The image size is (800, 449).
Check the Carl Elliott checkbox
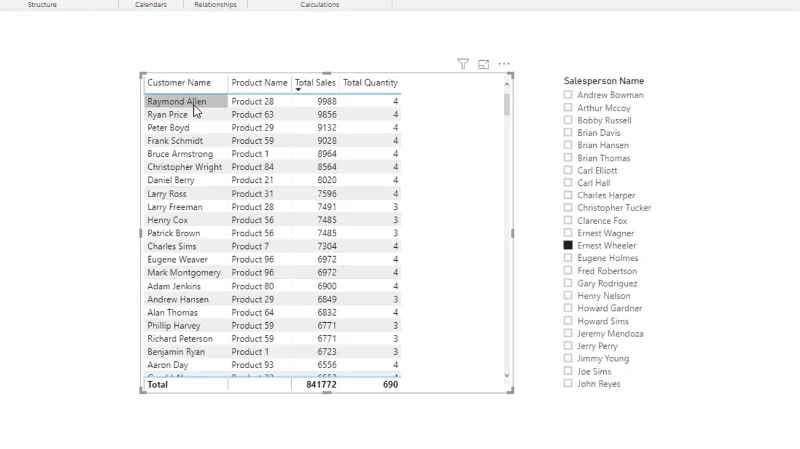pyautogui.click(x=568, y=170)
